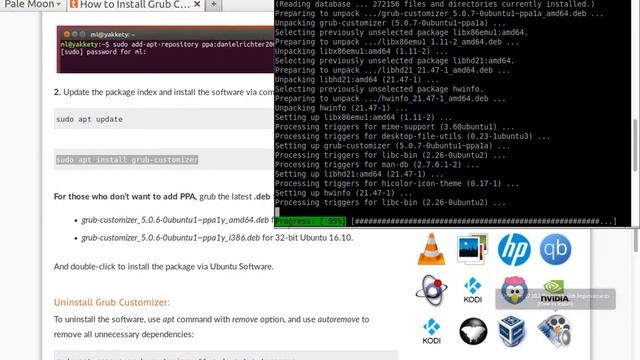Click the 'And double-click to install' paragraph
The image size is (640, 360).
pos(164,267)
